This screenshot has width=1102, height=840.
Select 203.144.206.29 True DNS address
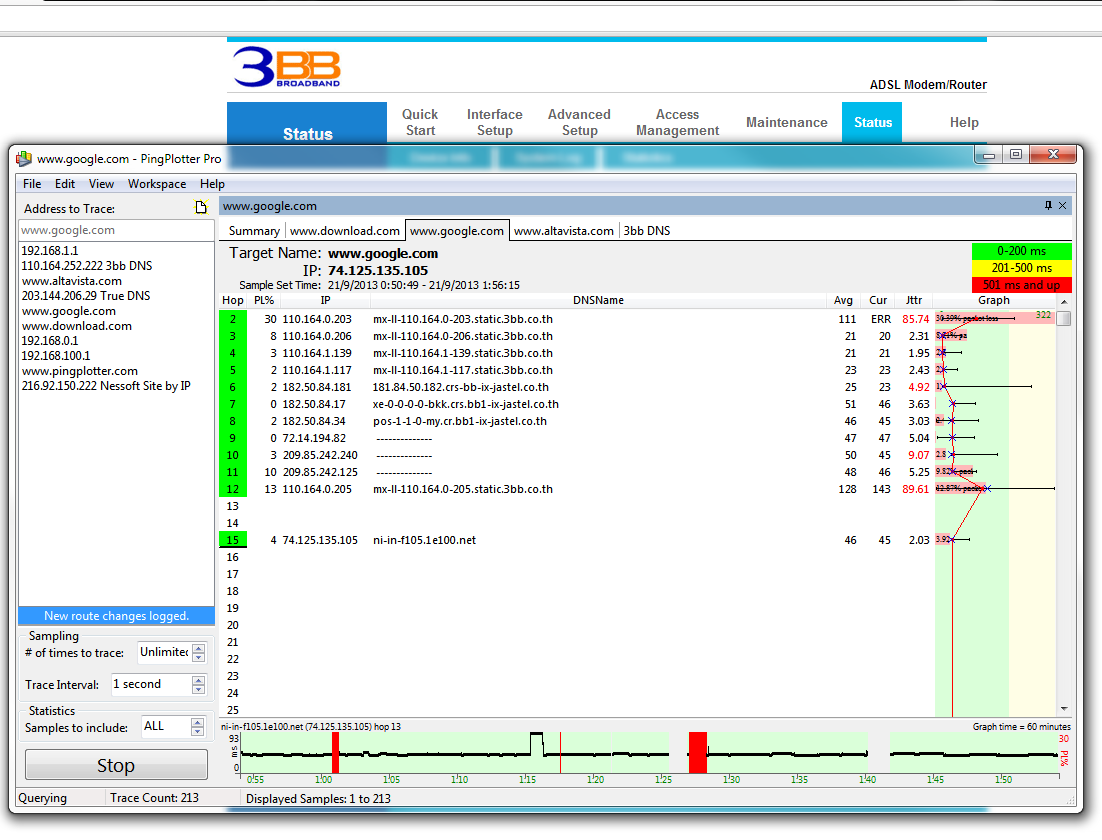pyautogui.click(x=86, y=296)
